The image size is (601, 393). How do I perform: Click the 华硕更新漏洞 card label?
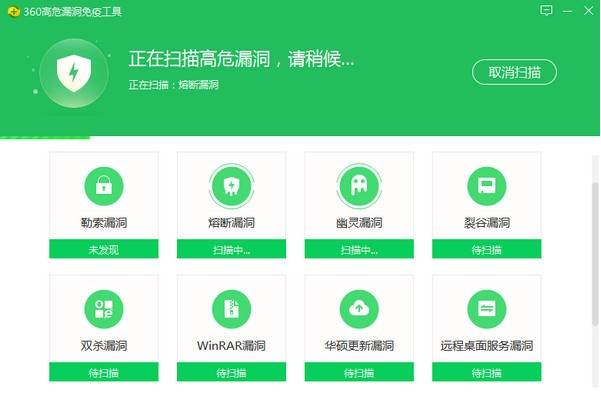pyautogui.click(x=359, y=346)
